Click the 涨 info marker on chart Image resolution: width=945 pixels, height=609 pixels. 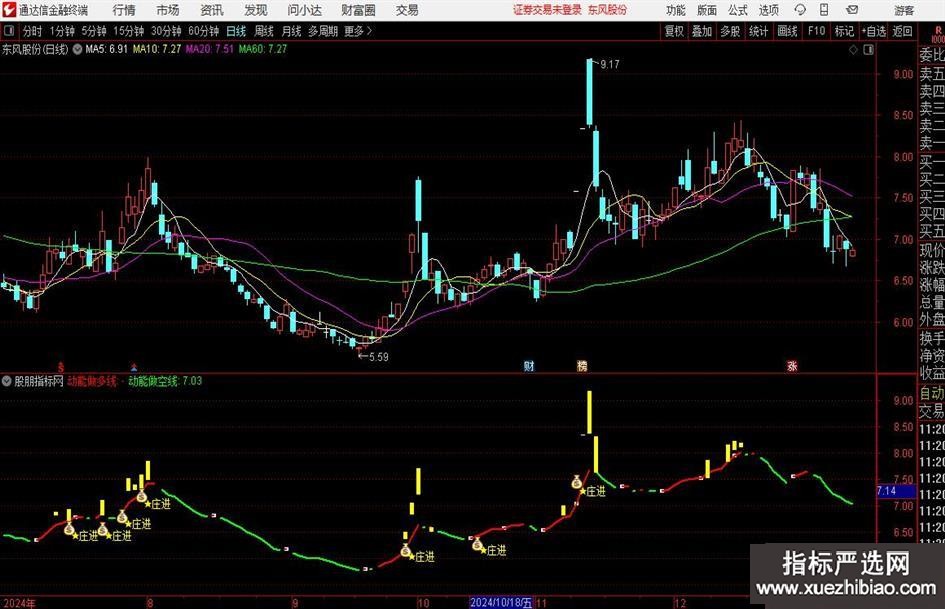click(x=792, y=365)
